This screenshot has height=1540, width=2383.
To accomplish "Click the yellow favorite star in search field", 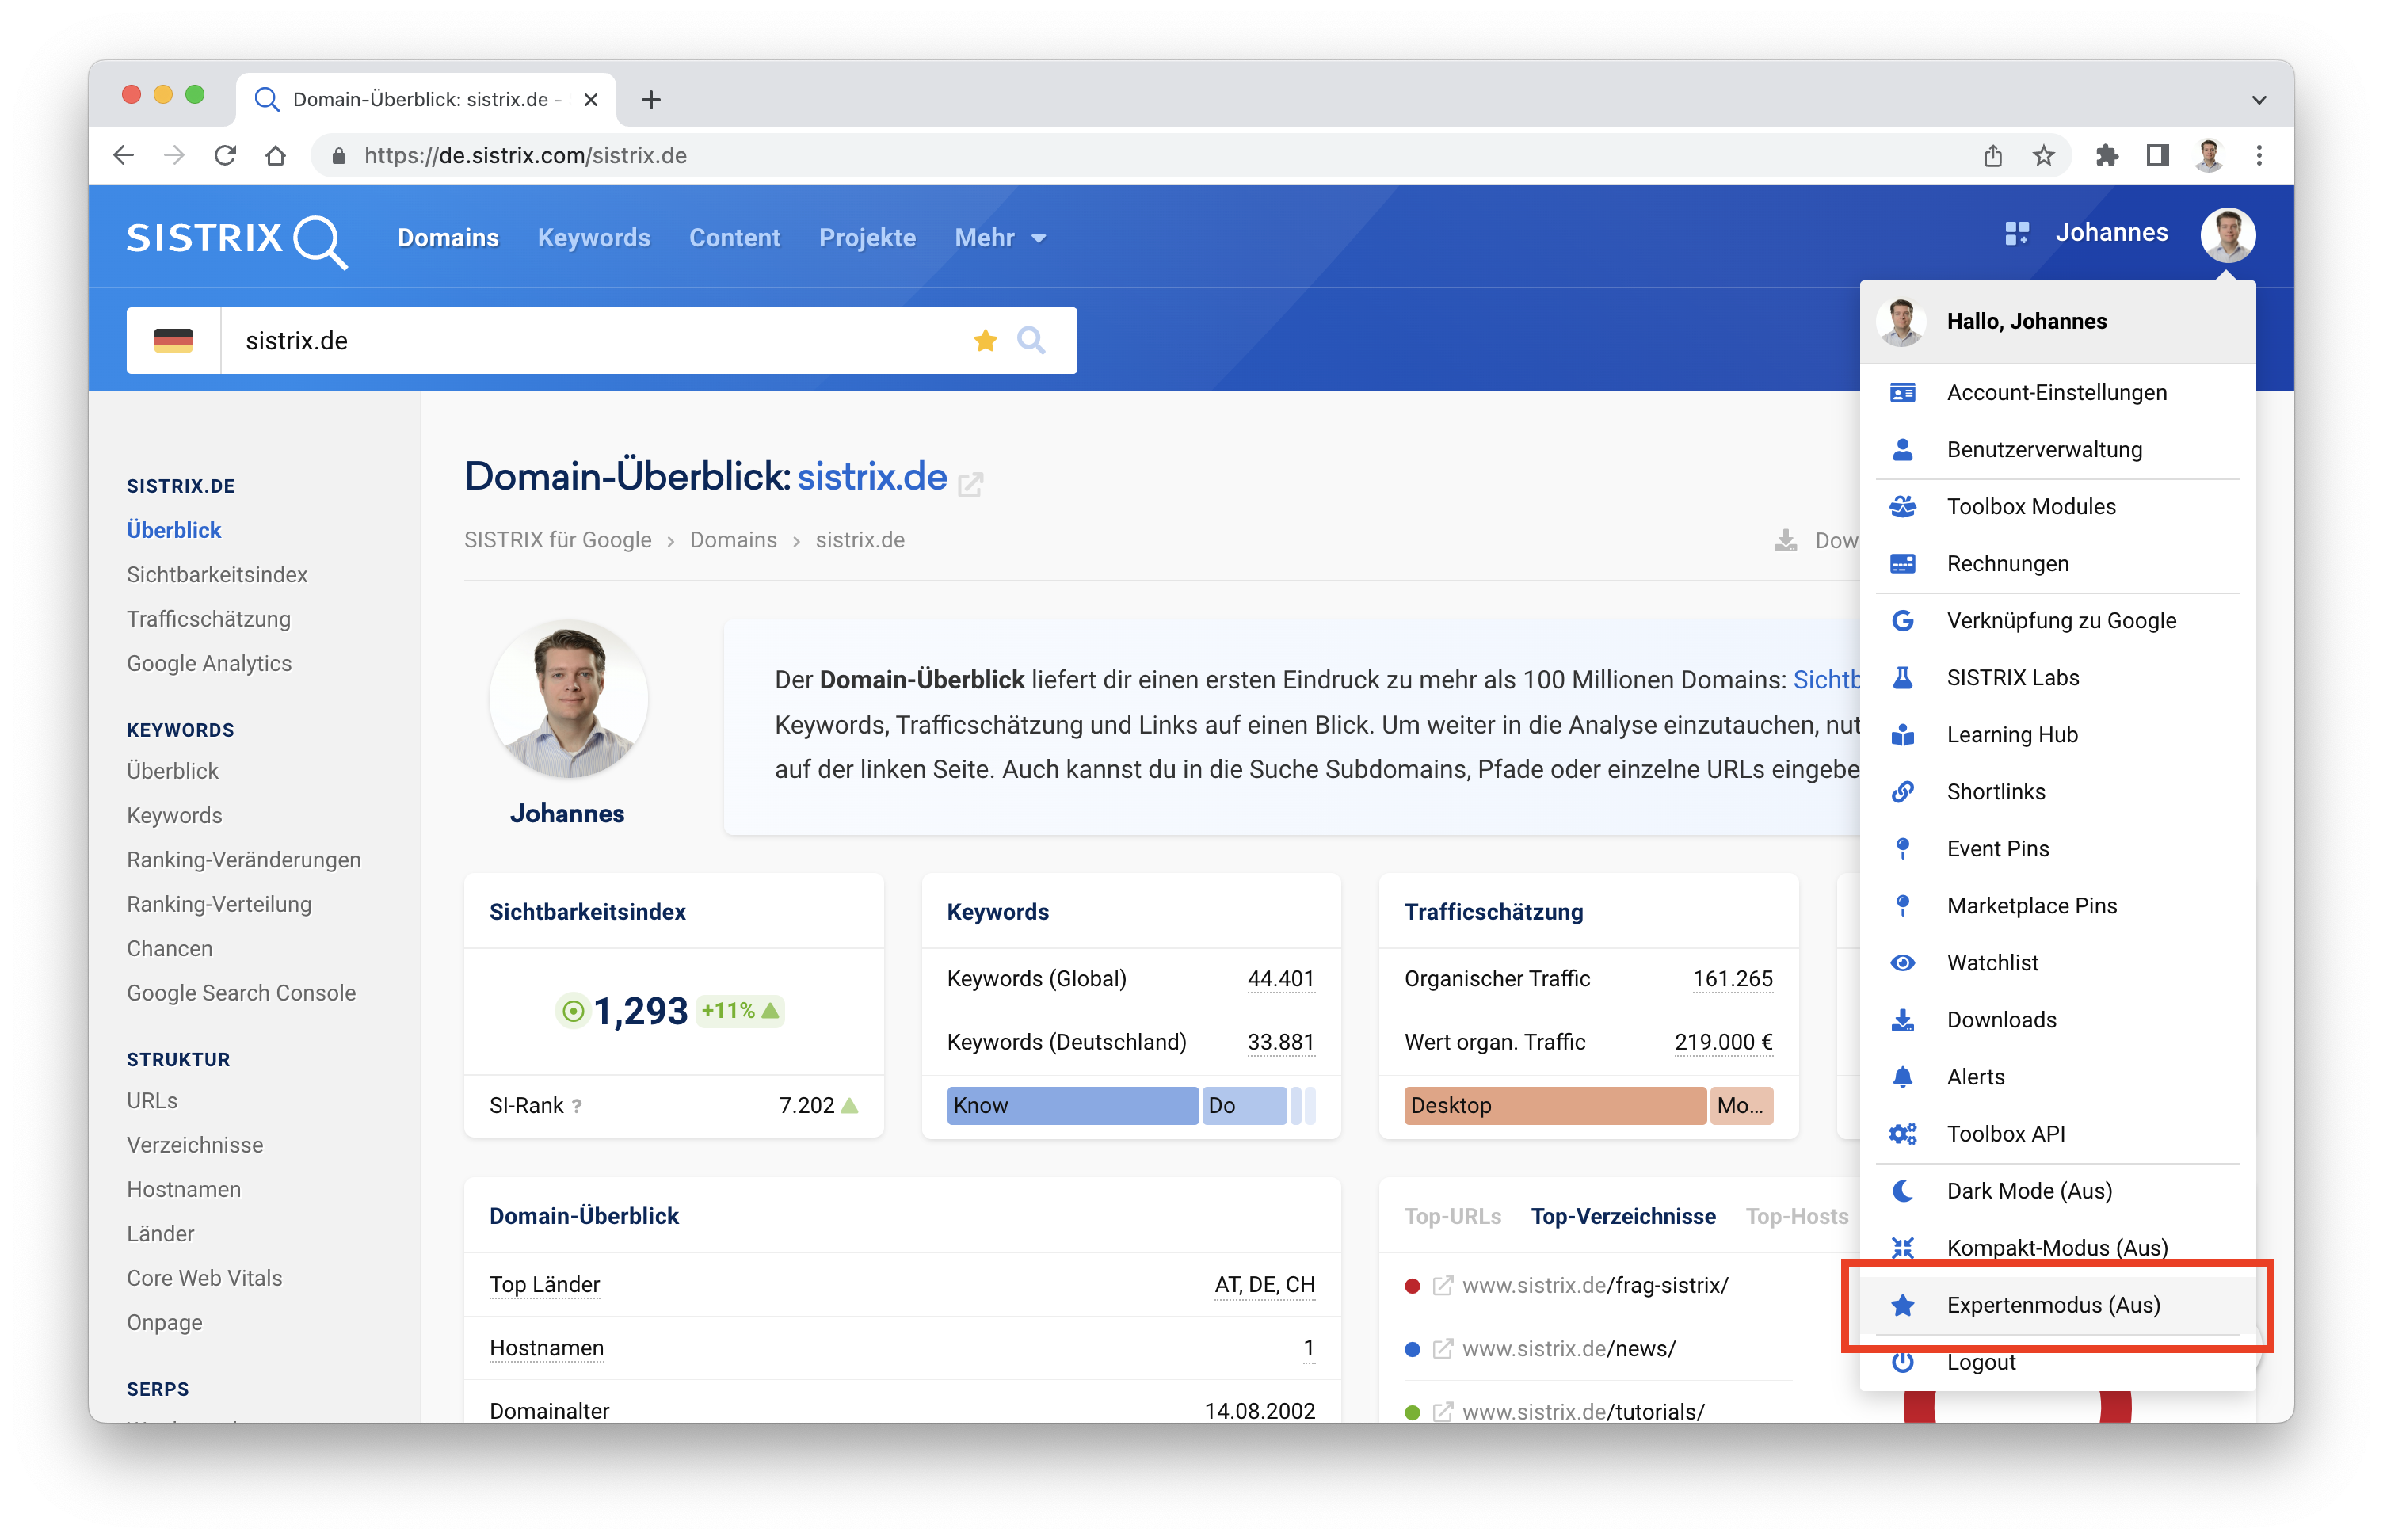I will (985, 341).
